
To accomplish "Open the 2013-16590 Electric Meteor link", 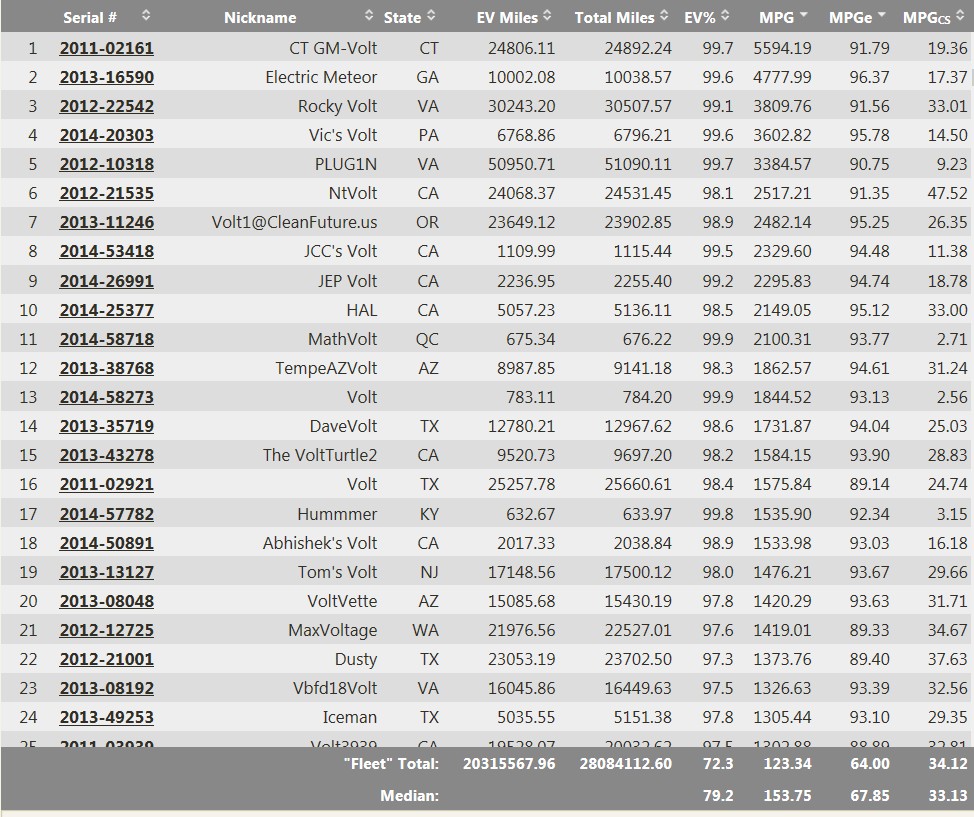I will [106, 77].
